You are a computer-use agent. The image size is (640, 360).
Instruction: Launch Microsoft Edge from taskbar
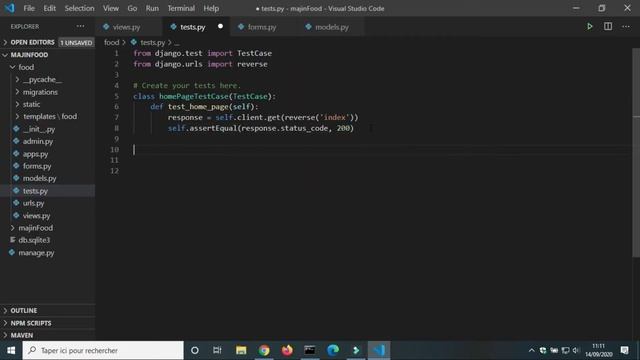(x=333, y=350)
